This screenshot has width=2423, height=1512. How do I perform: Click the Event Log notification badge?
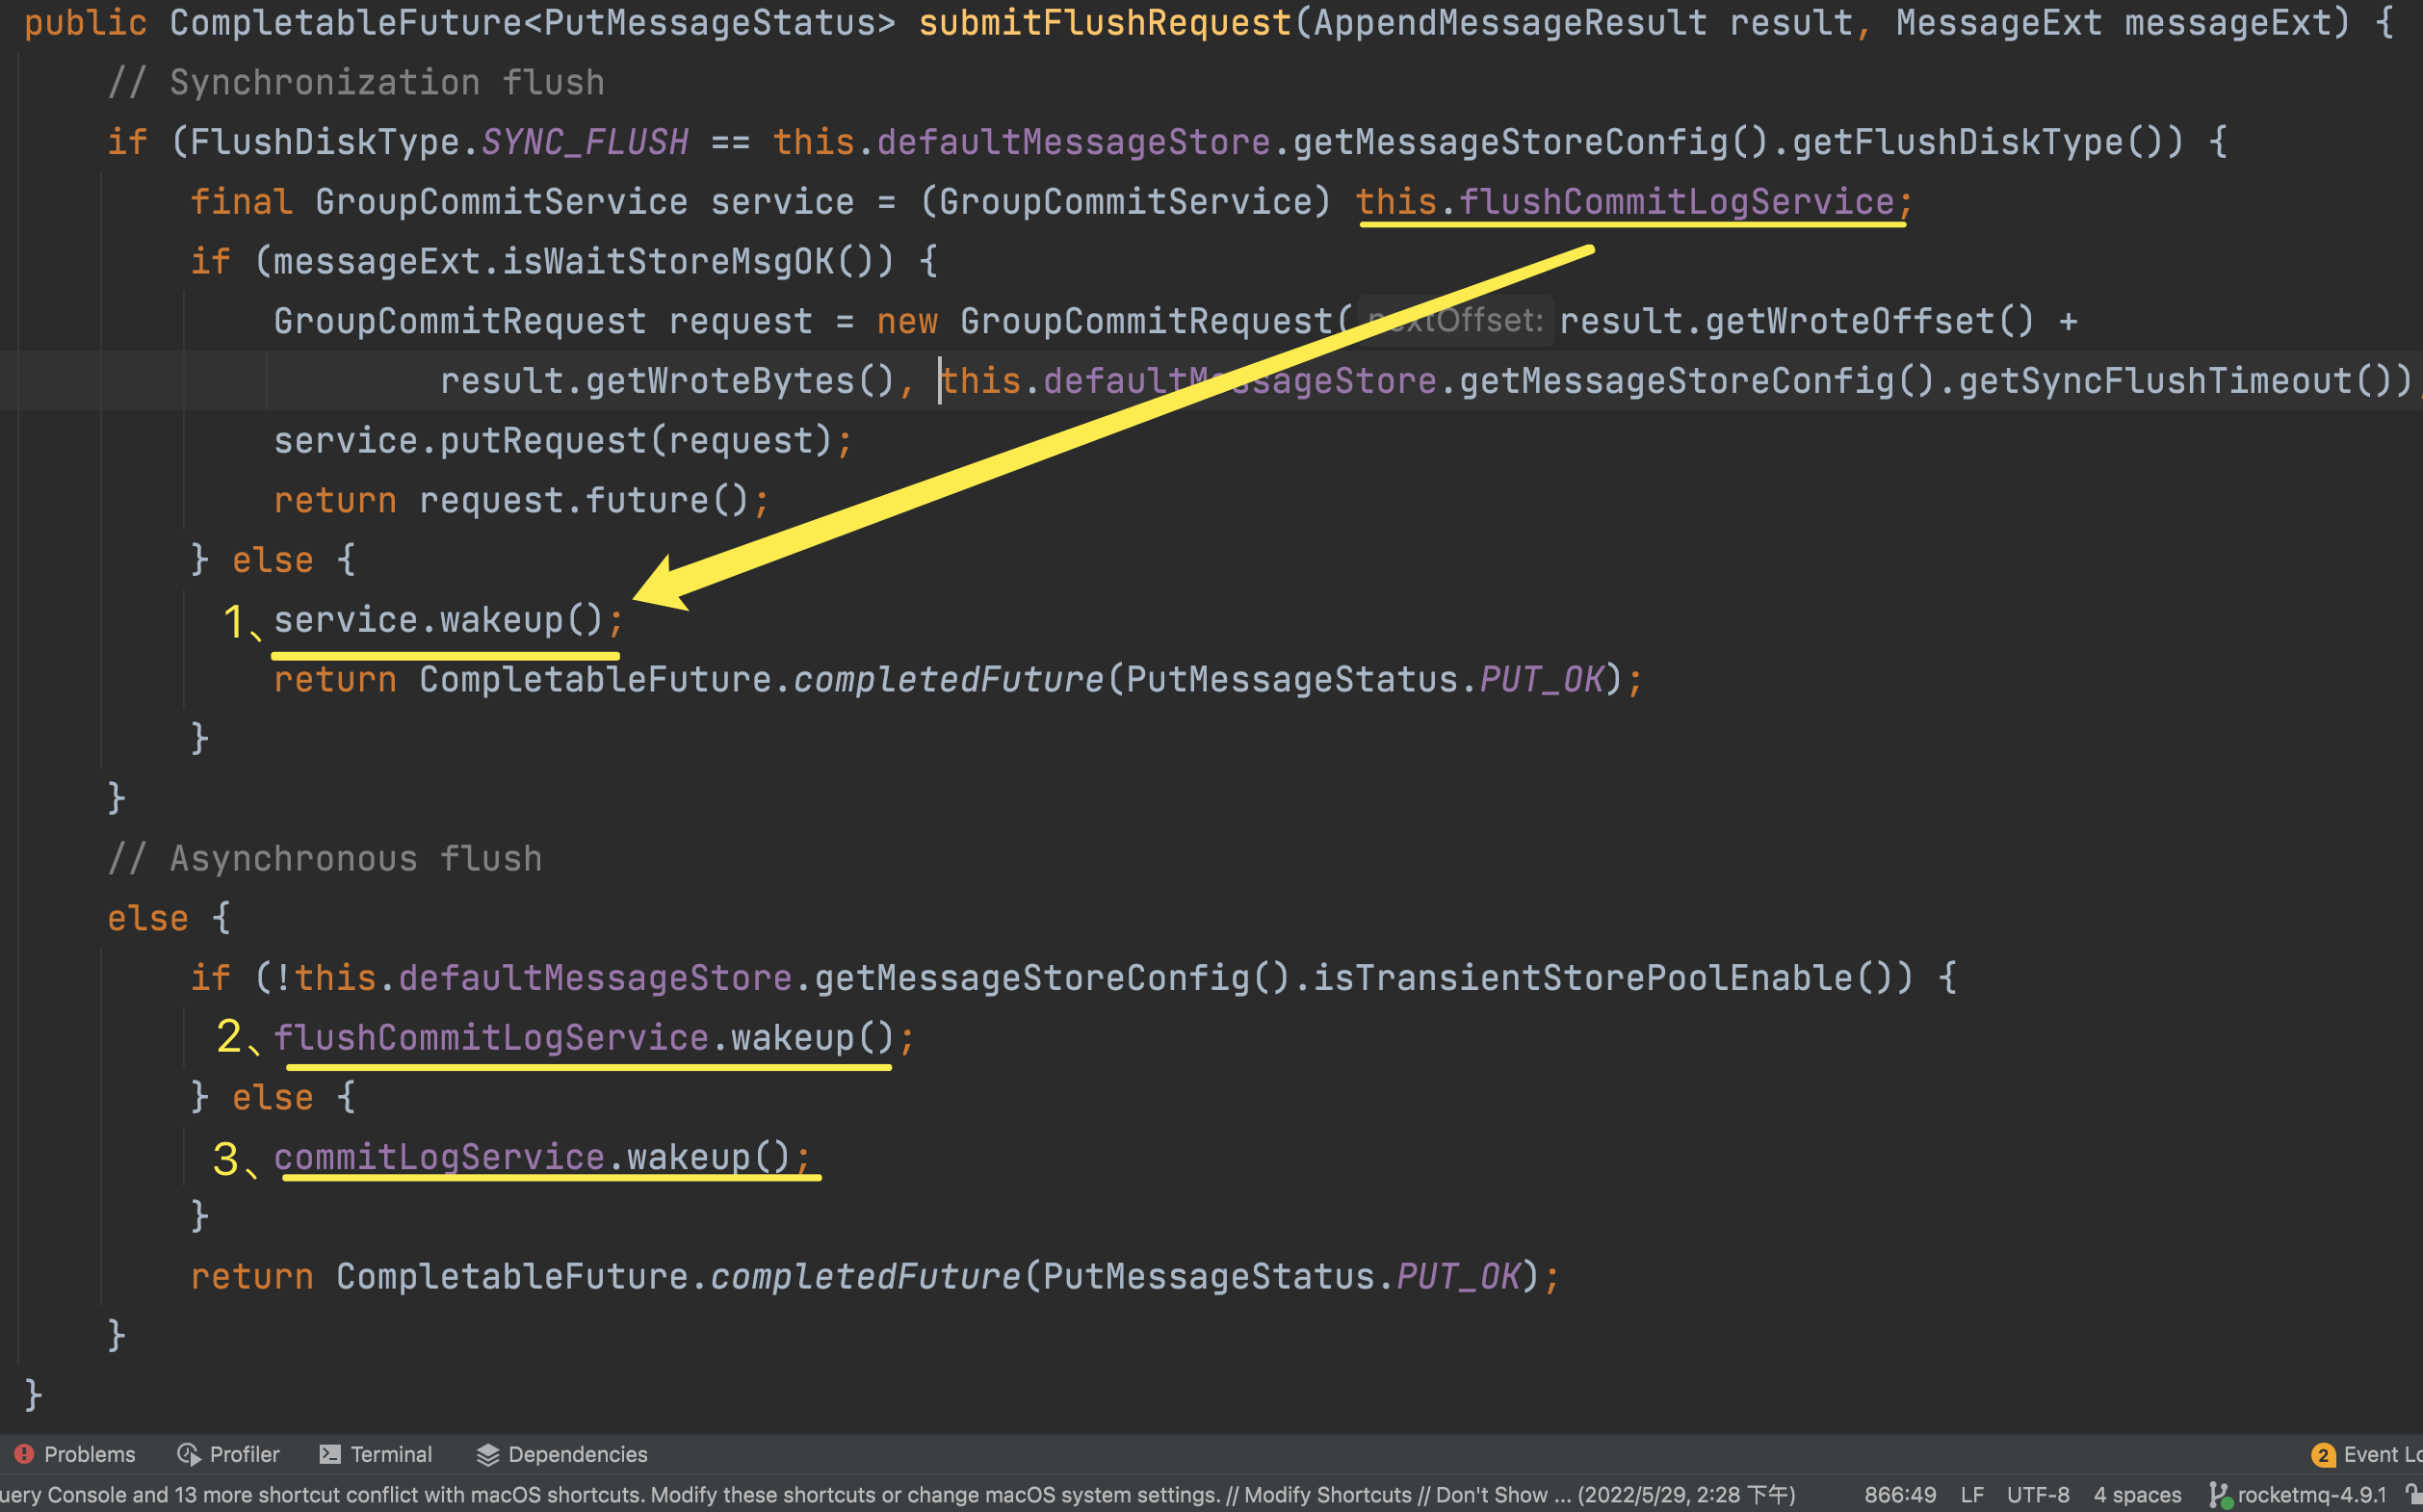(2322, 1454)
